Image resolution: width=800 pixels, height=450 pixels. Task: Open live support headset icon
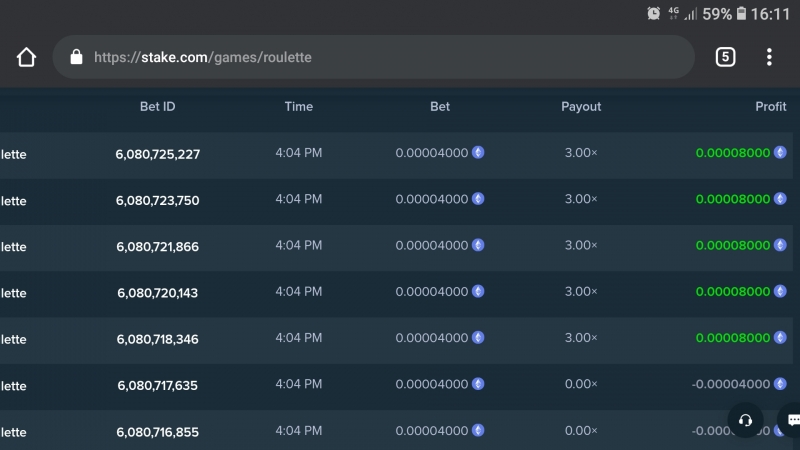coord(745,420)
